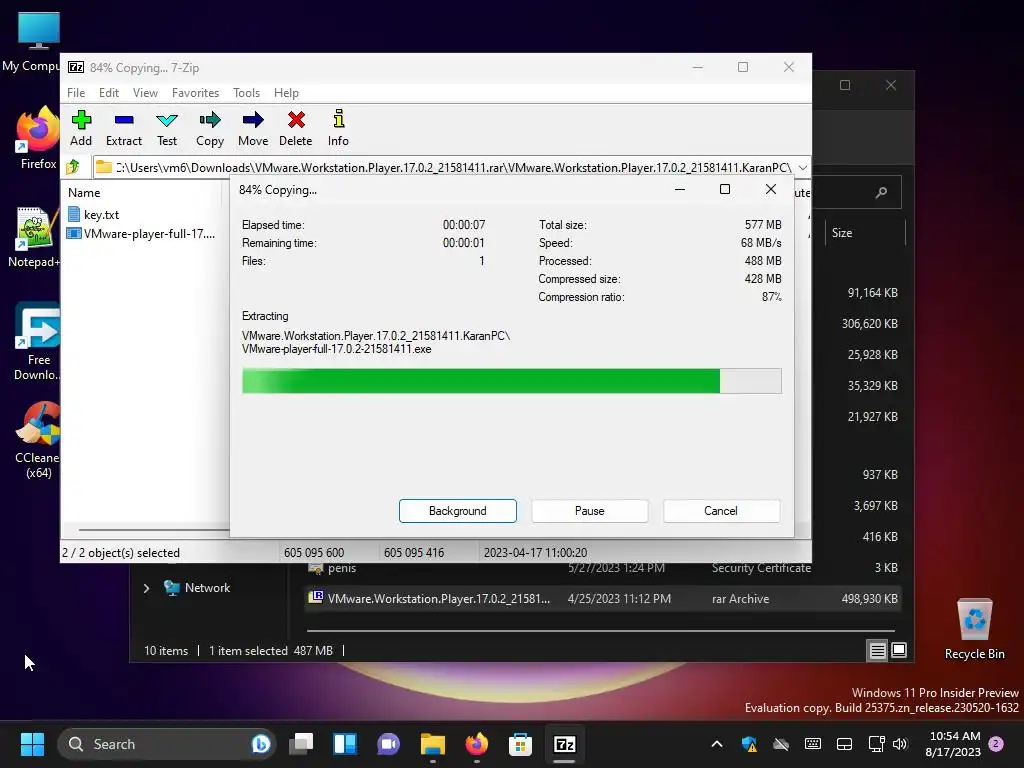Click the Explorer search magnifier icon
Viewport: 1024px width, 768px height.
[881, 192]
